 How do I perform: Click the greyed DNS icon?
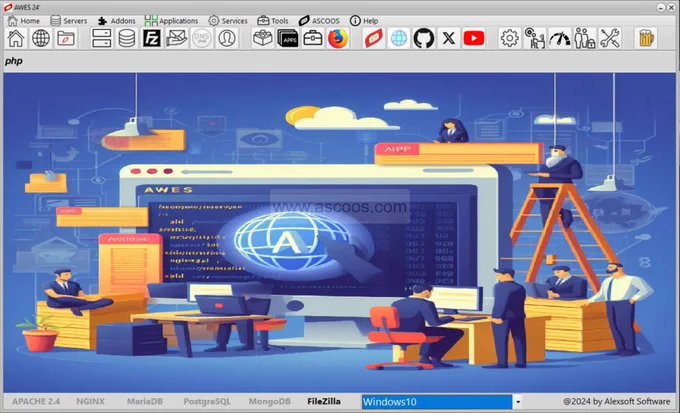coord(202,38)
